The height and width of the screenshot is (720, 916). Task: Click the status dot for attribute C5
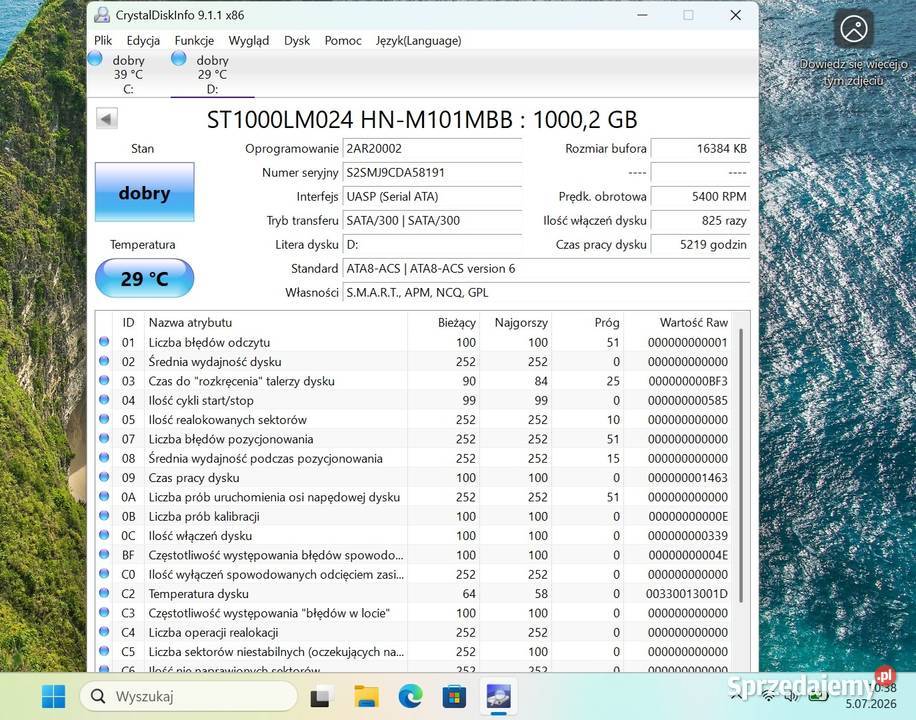tap(104, 650)
